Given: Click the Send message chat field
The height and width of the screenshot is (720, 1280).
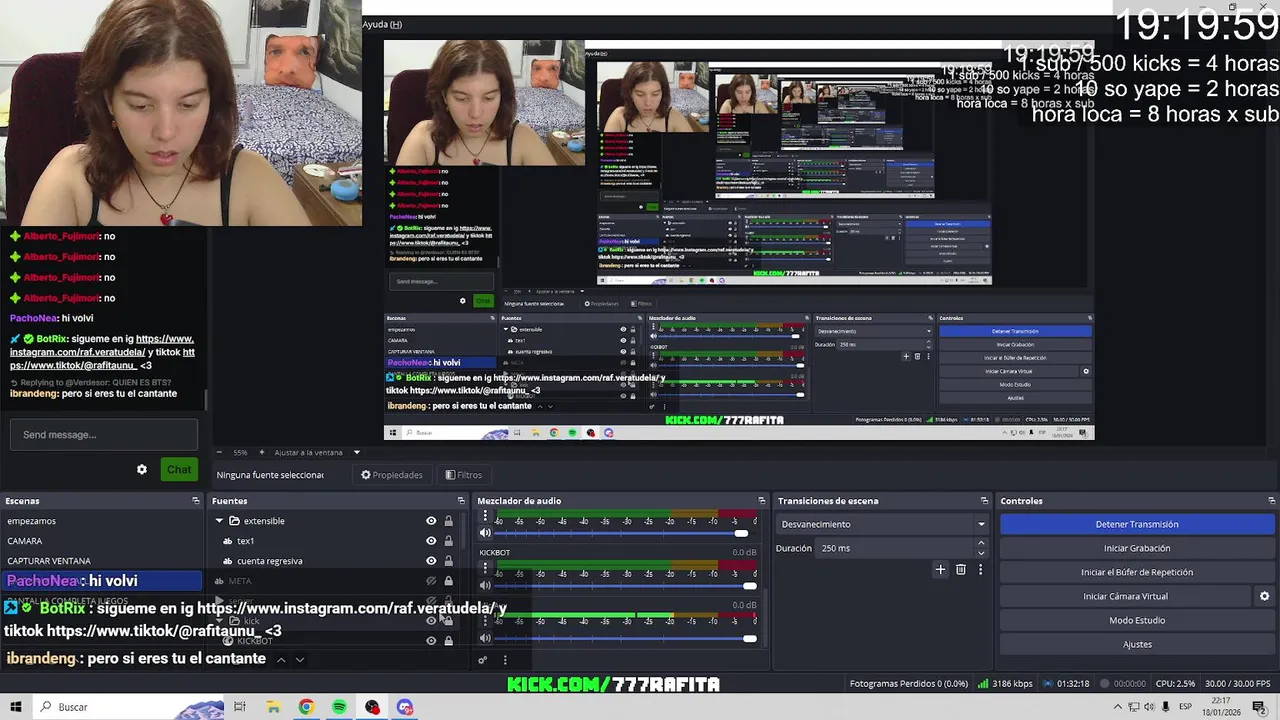Looking at the screenshot, I should [x=103, y=435].
